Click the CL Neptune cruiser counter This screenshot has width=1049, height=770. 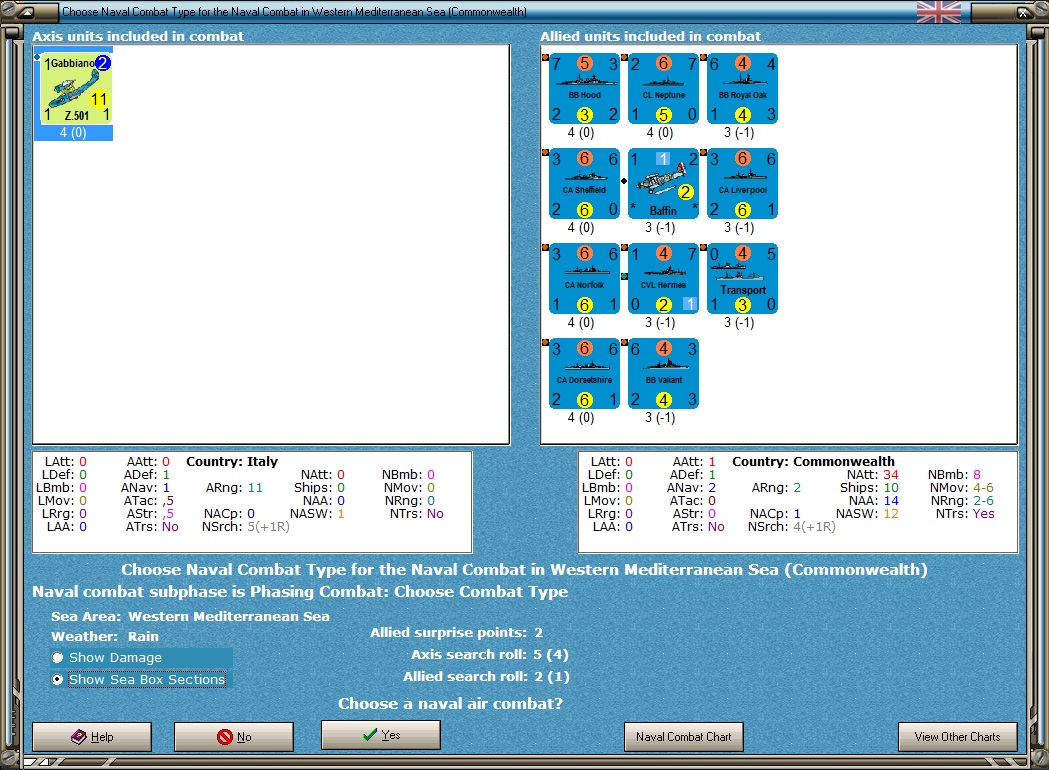pyautogui.click(x=663, y=88)
